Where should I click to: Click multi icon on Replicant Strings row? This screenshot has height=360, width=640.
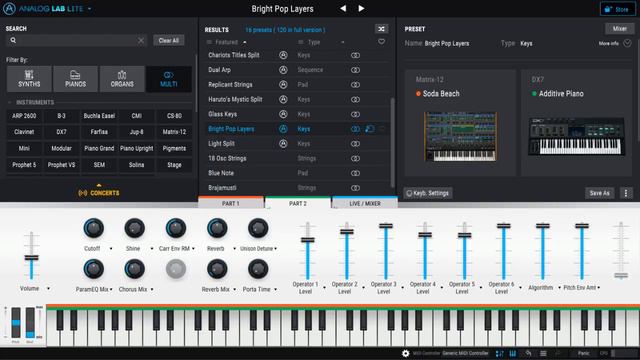click(x=356, y=84)
